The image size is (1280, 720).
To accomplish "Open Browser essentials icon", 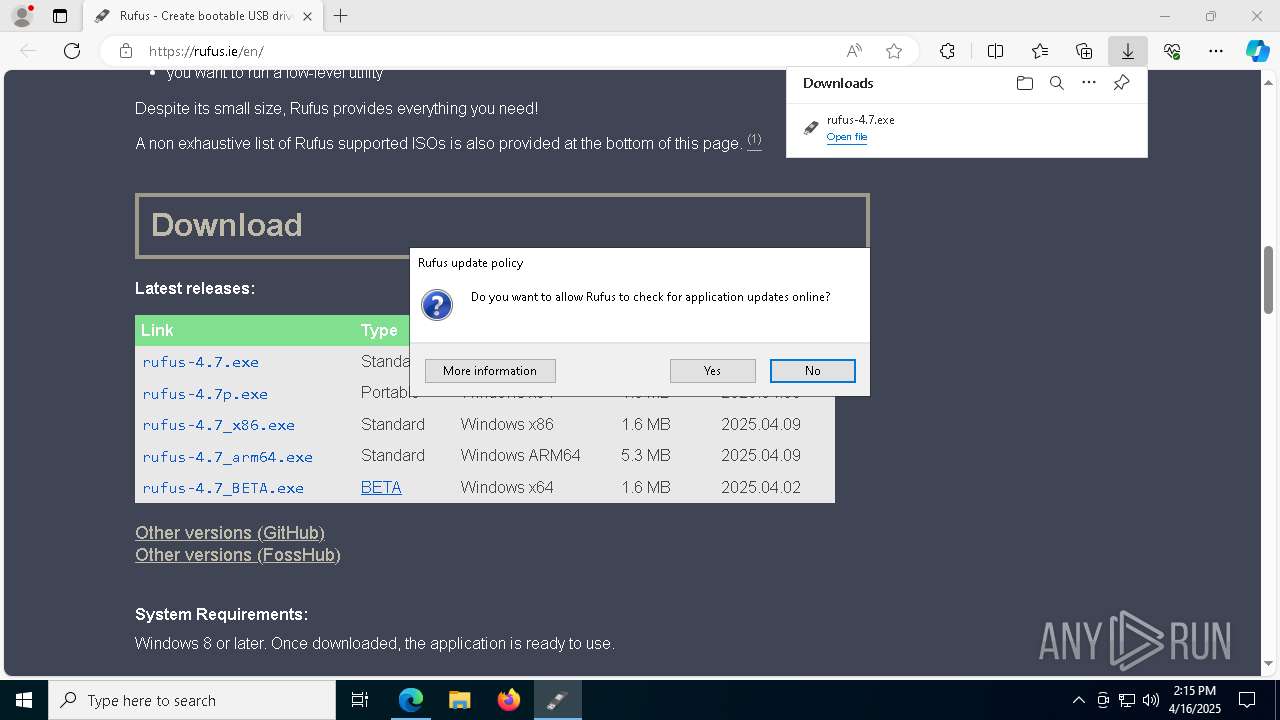I will click(x=1172, y=51).
